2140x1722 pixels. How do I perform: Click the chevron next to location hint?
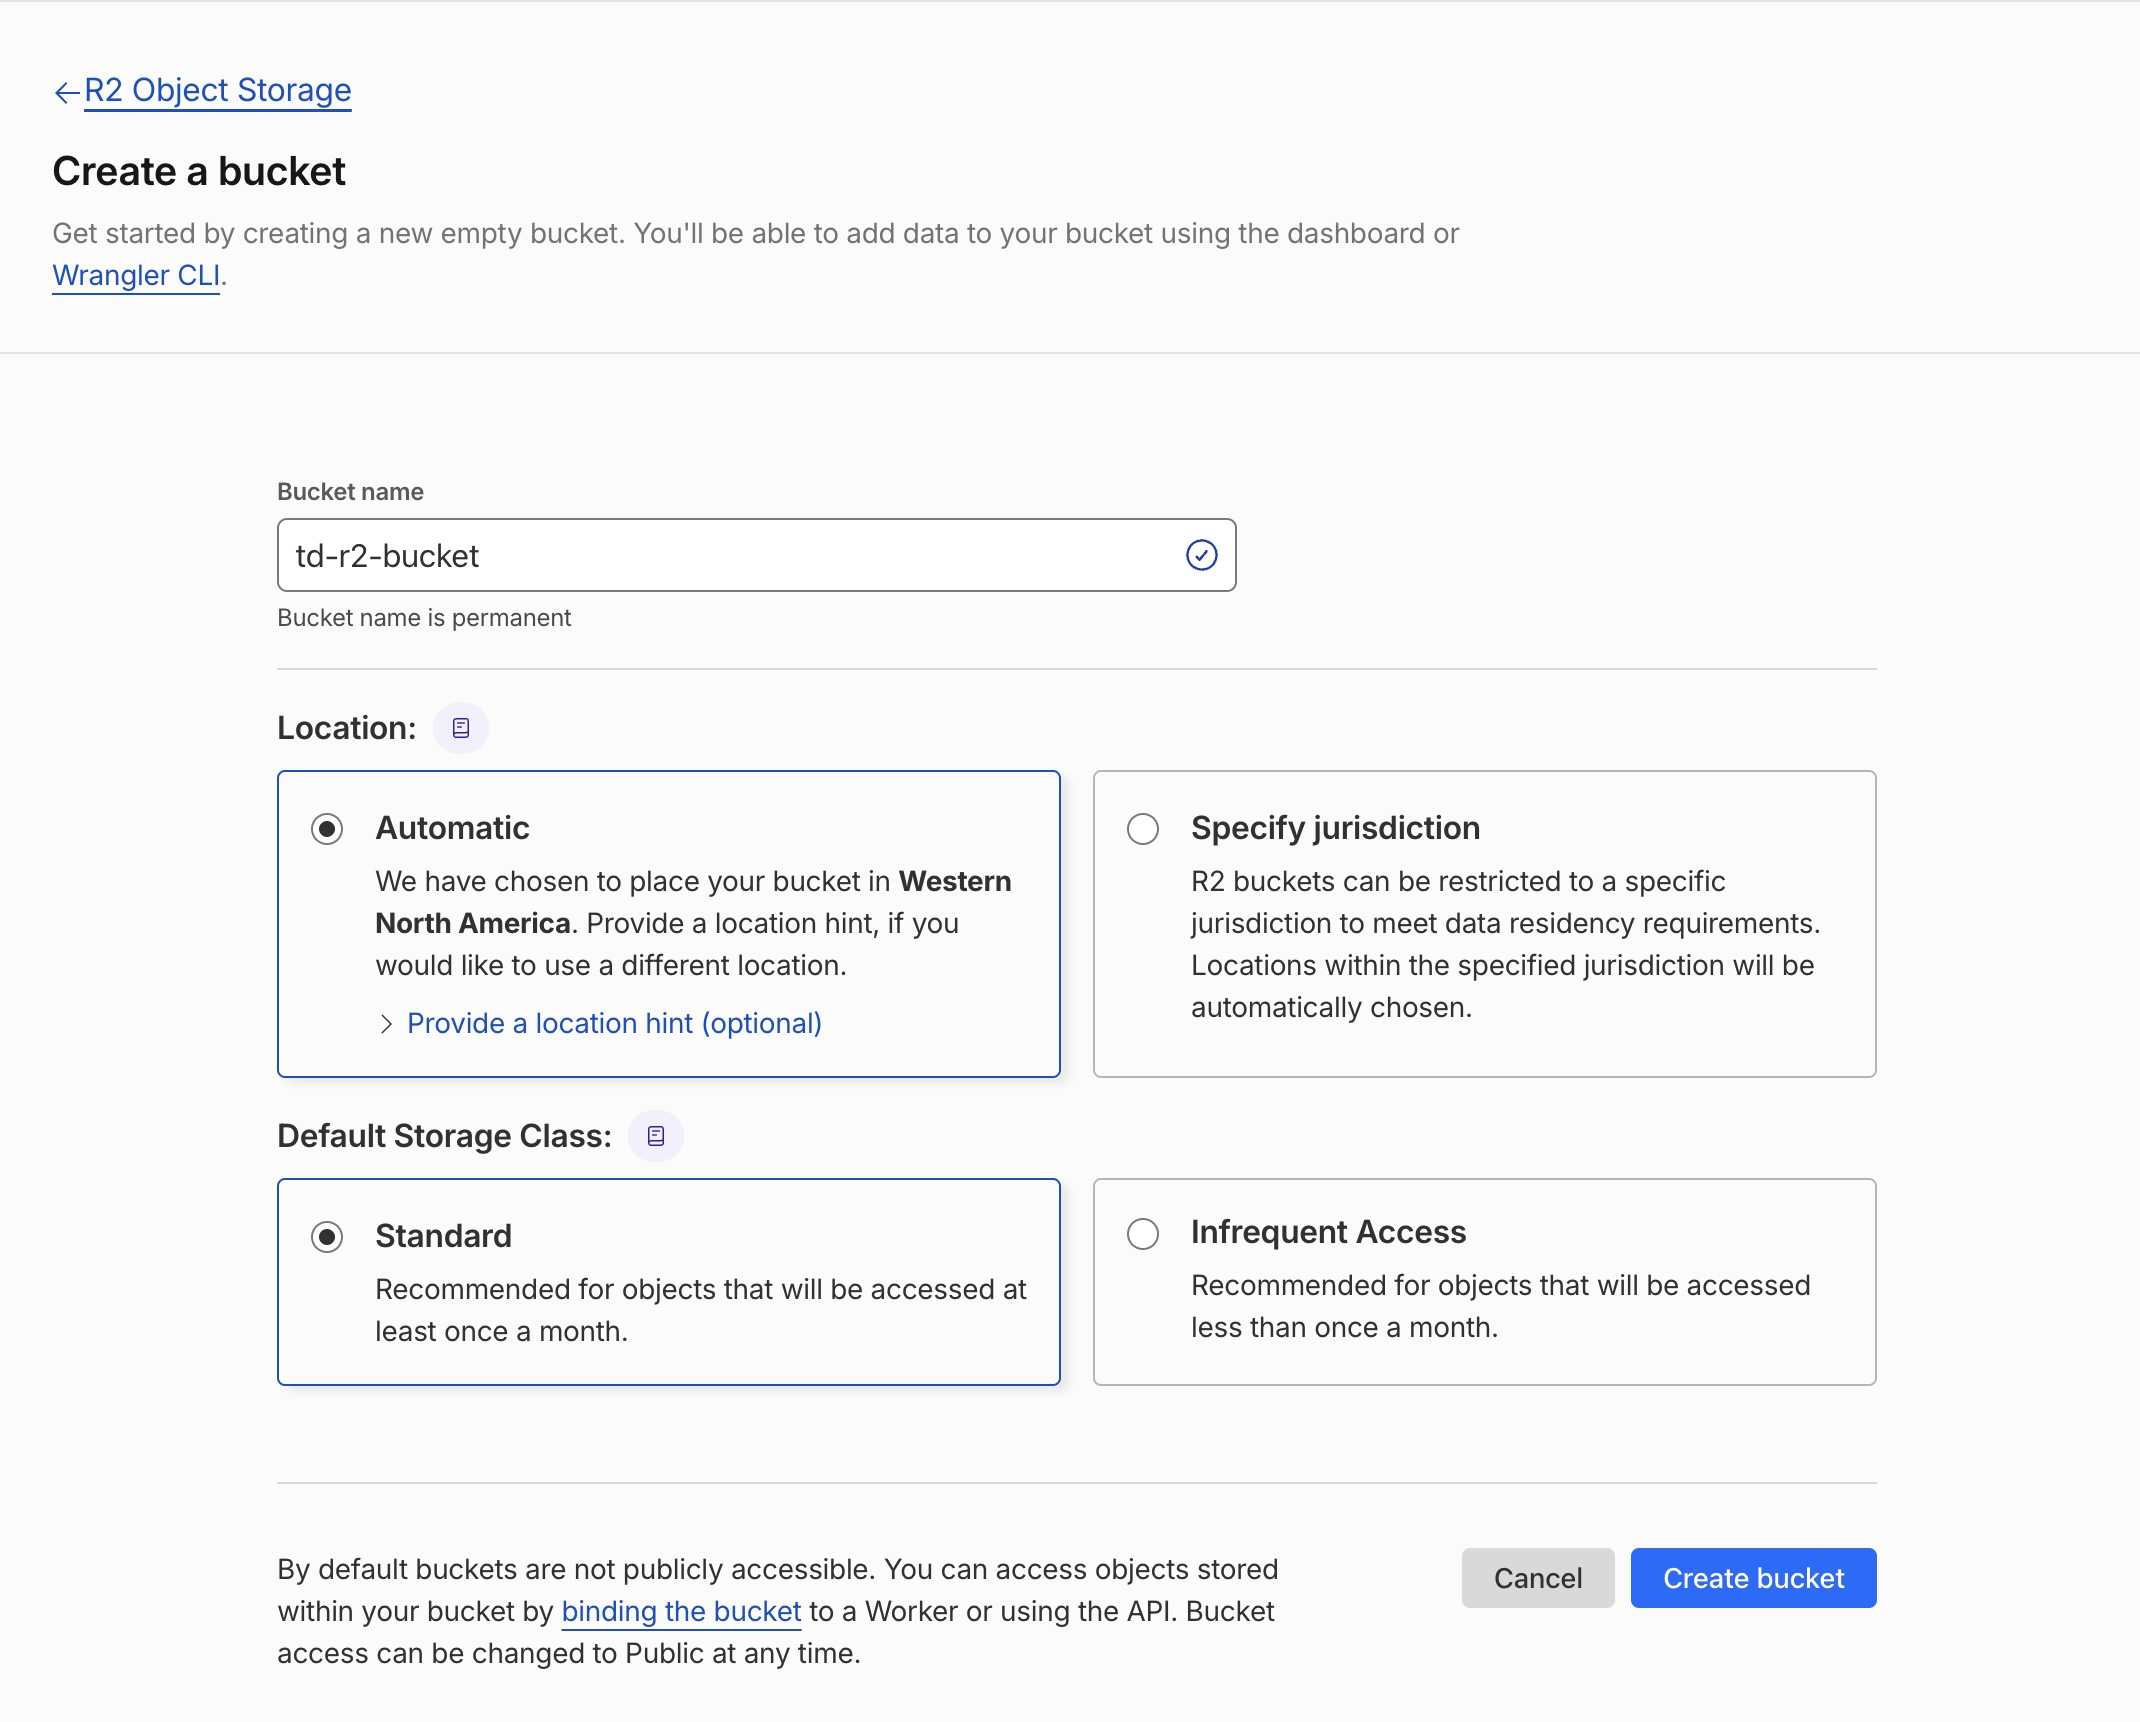(x=386, y=1024)
